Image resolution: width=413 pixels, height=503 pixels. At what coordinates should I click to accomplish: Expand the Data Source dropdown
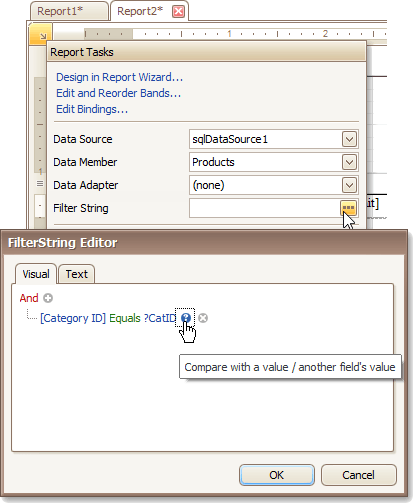[349, 139]
